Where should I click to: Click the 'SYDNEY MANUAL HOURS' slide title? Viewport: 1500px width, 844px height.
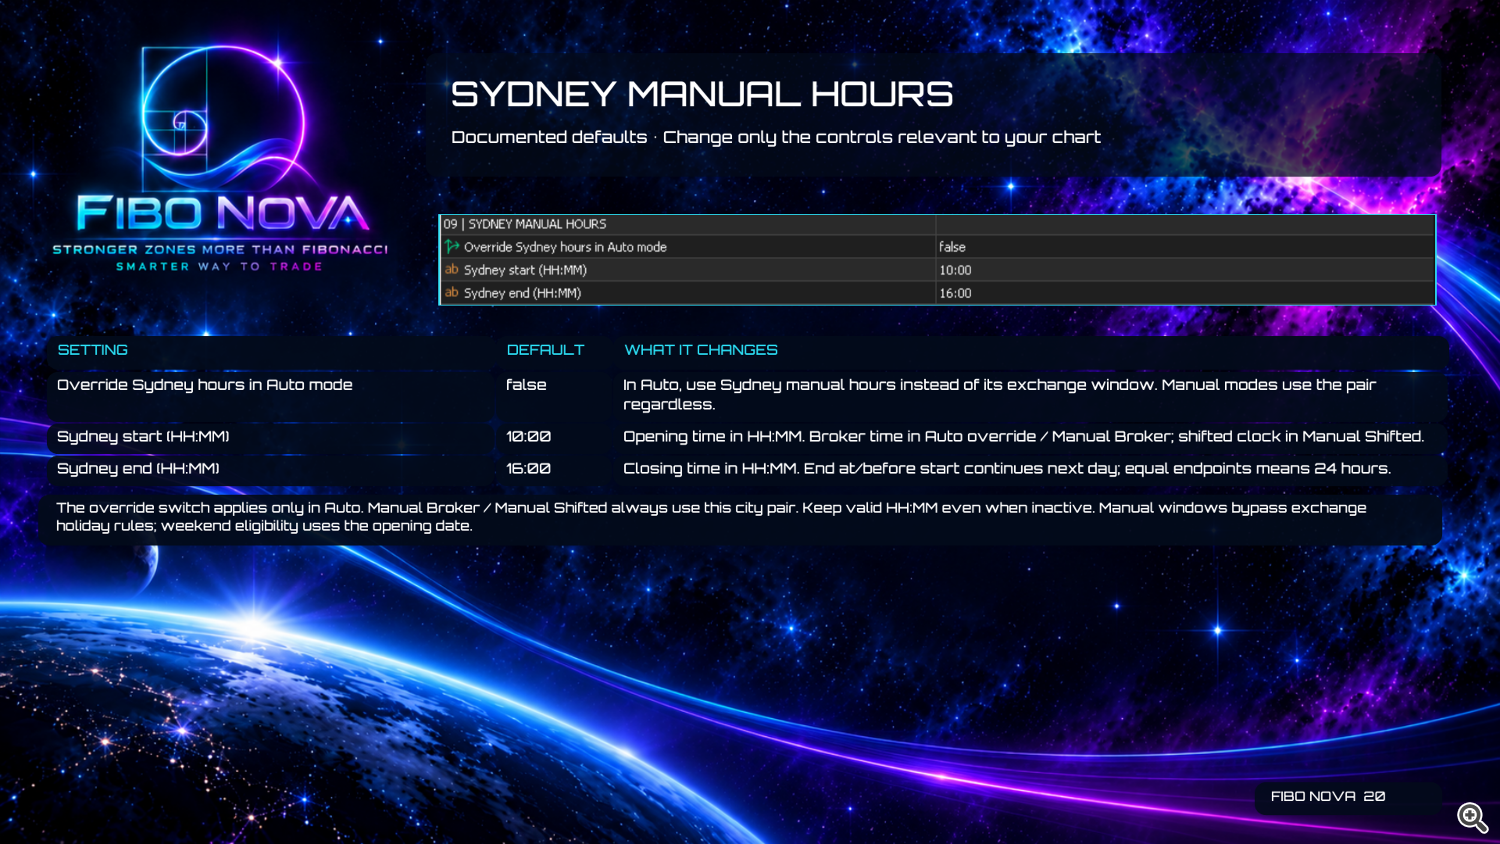click(x=702, y=94)
